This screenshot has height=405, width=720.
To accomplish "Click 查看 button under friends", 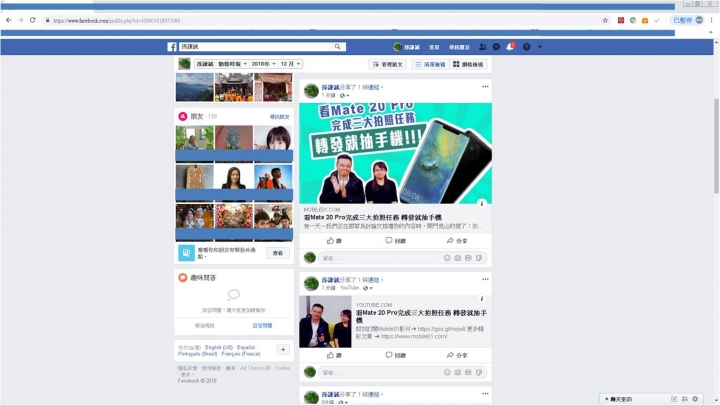I will (278, 253).
